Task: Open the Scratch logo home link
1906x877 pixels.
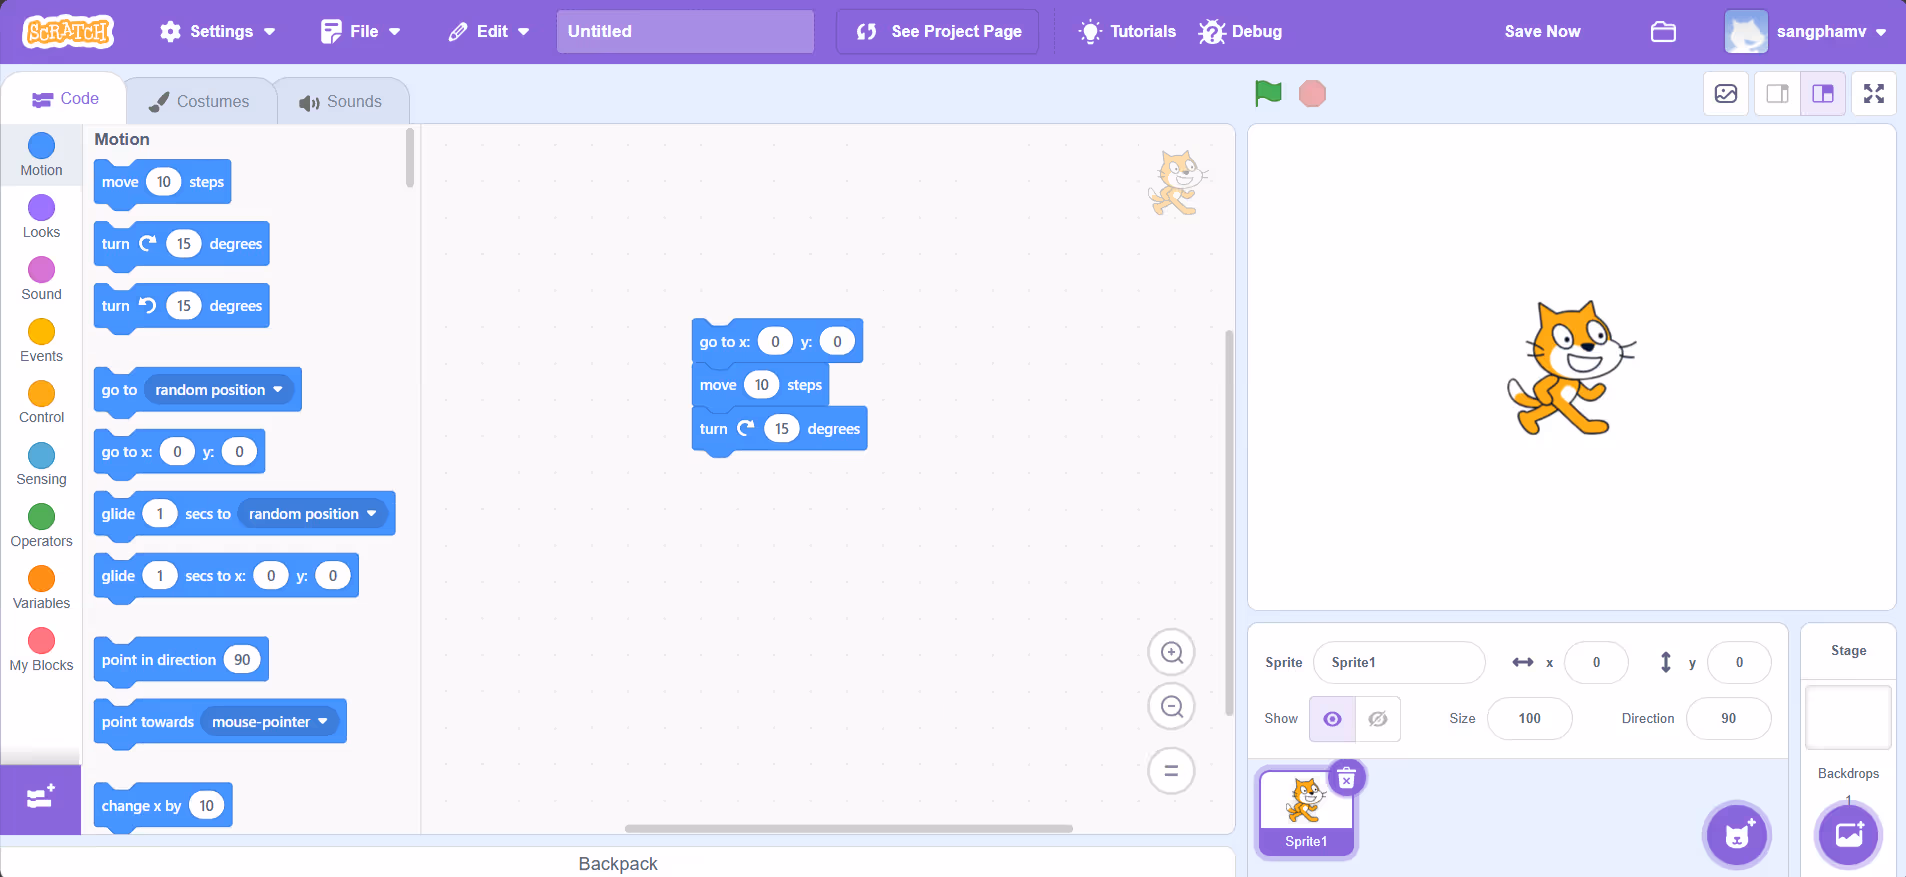Action: coord(69,32)
